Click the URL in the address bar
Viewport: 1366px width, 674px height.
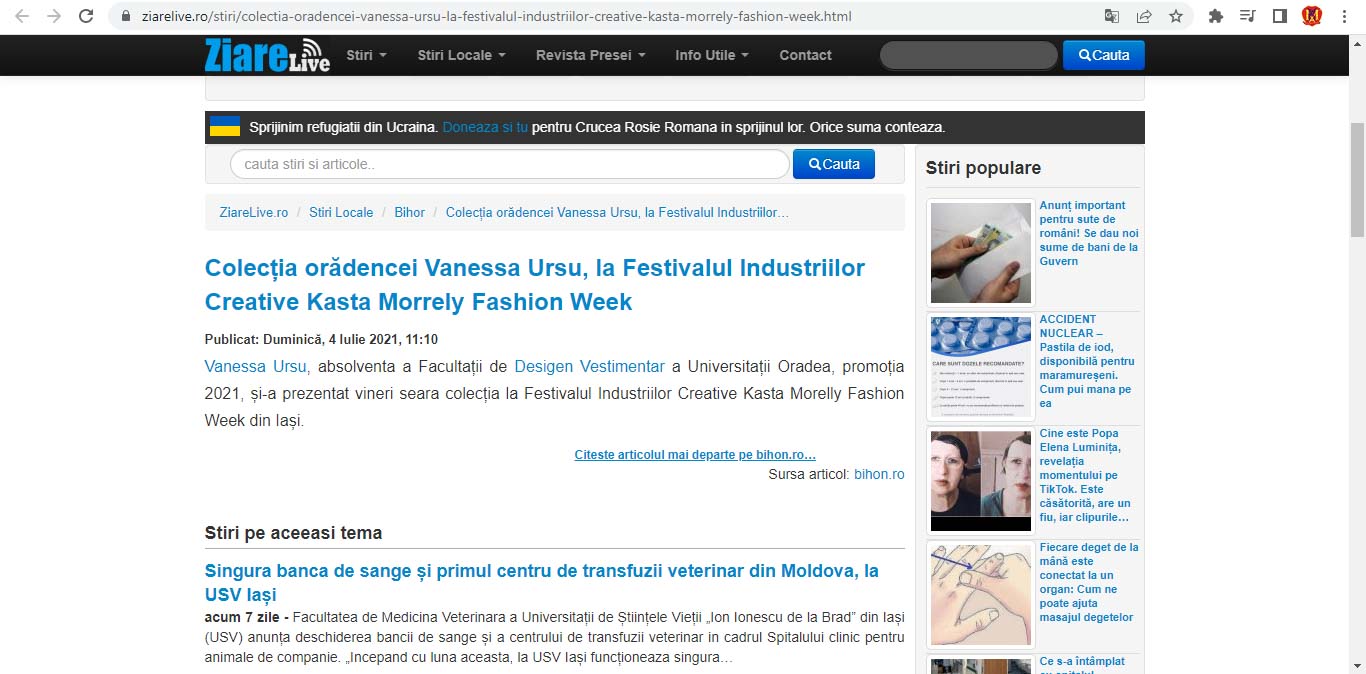pos(495,17)
